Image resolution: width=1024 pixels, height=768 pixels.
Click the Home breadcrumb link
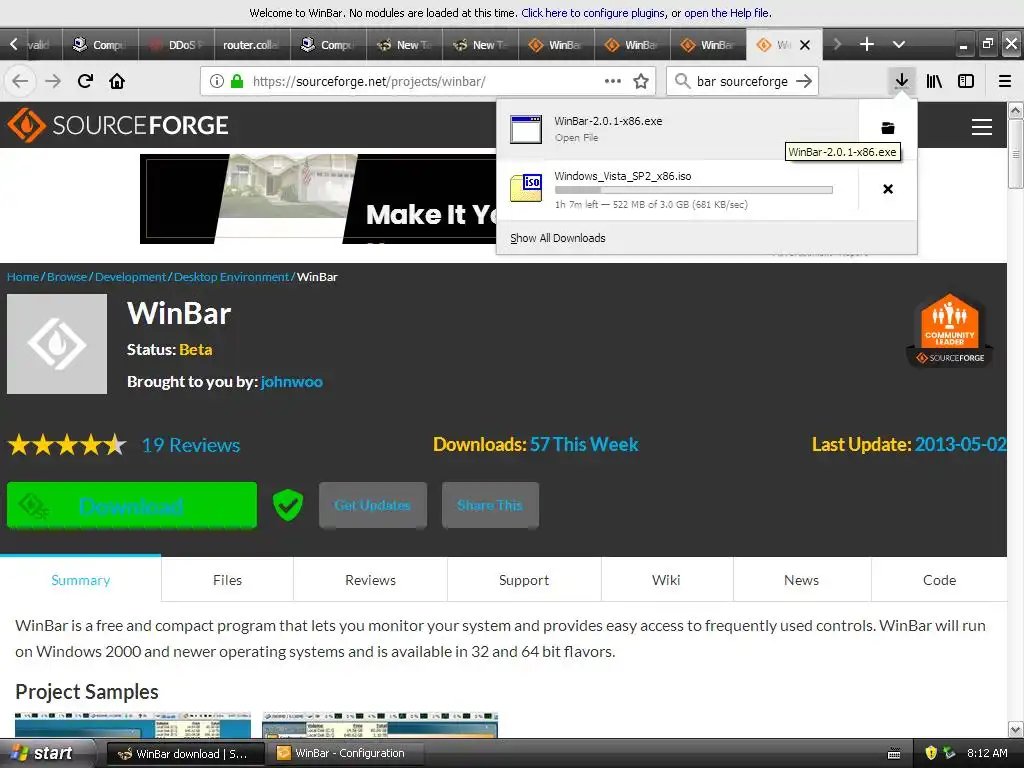23,277
